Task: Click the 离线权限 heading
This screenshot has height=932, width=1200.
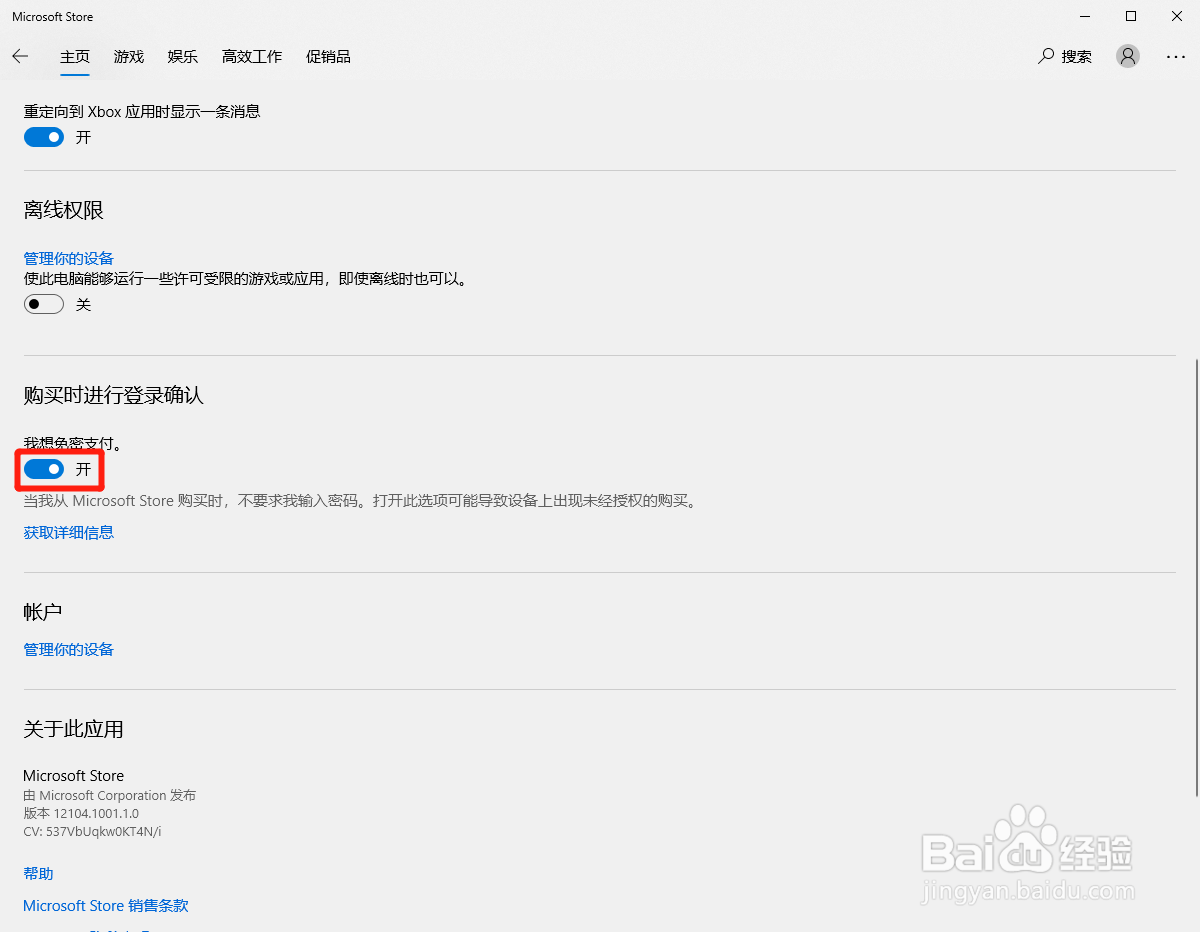Action: [64, 211]
